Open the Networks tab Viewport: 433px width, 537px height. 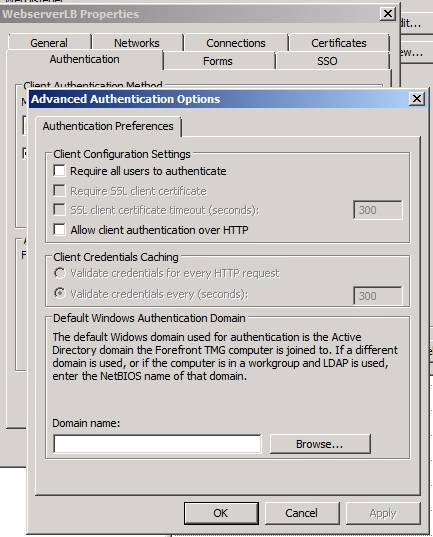[137, 43]
